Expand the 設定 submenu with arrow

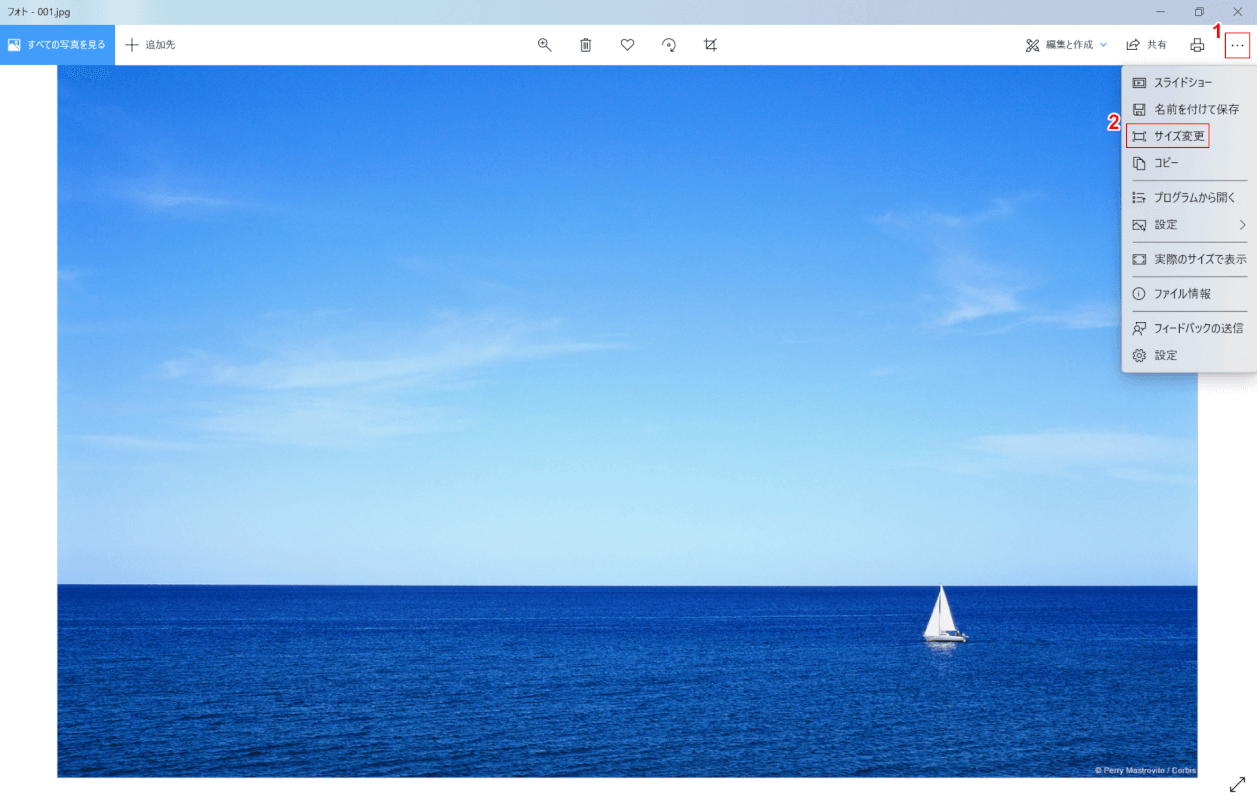(1188, 225)
